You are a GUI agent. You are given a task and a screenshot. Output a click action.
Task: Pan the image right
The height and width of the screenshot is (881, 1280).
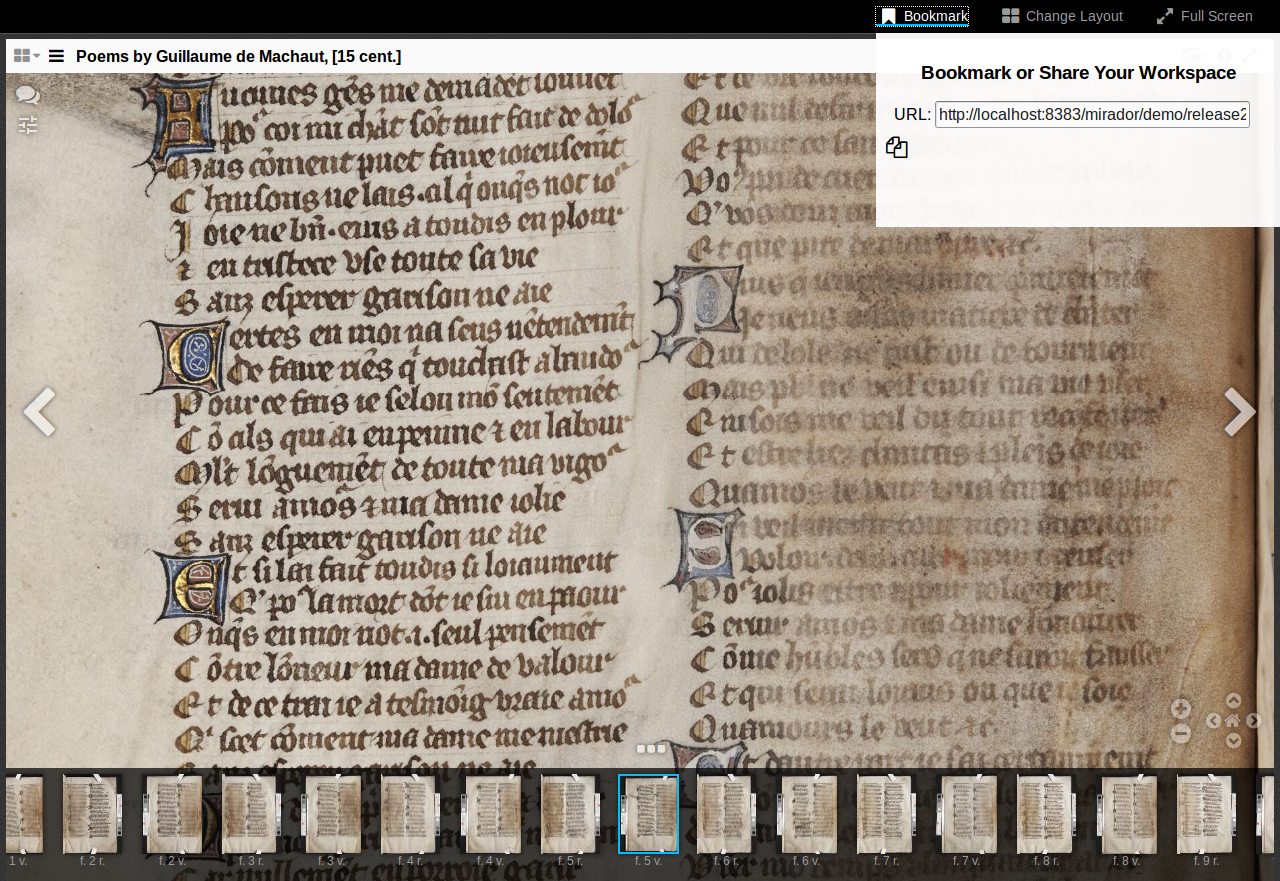point(1253,721)
